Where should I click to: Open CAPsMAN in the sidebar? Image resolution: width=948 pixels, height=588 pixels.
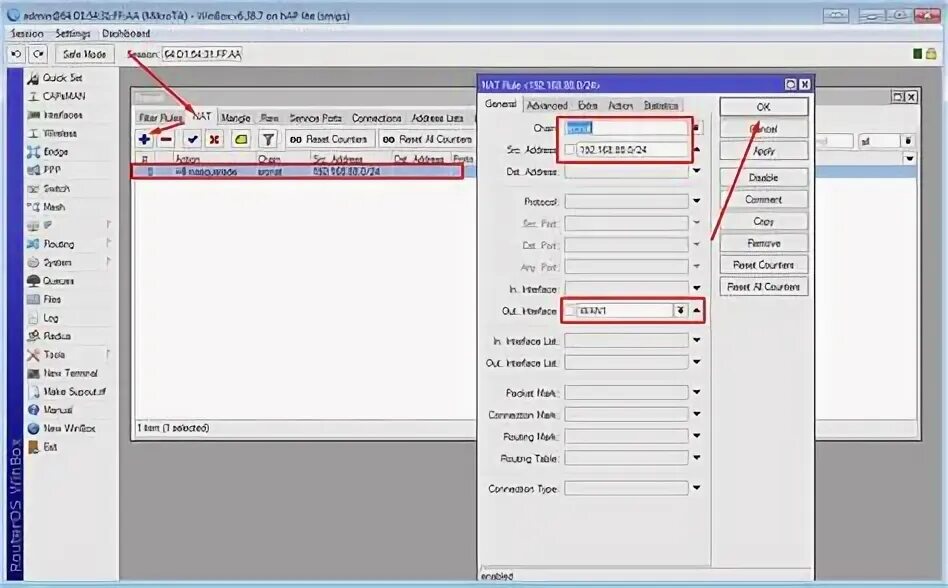[x=63, y=96]
